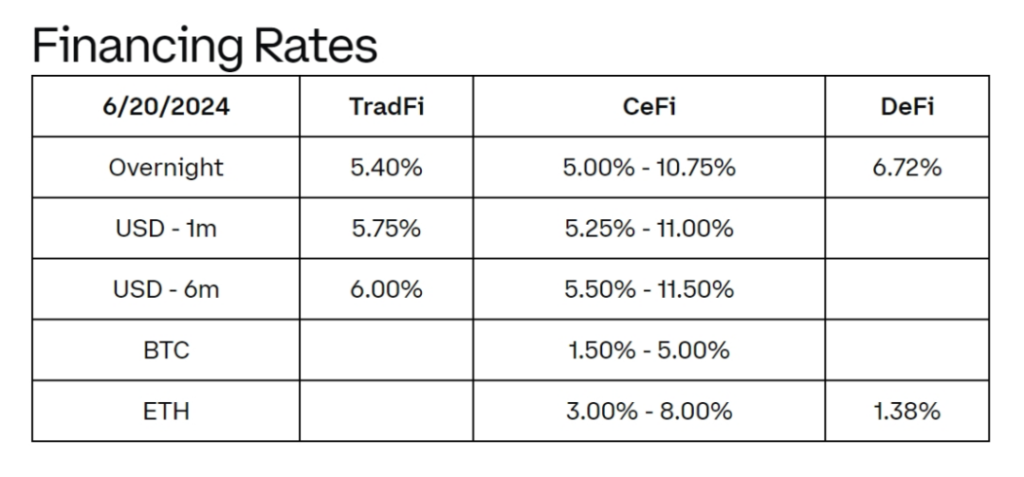Select the 3.00% - 8.00% ETH cell
The height and width of the screenshot is (477, 1024).
649,411
